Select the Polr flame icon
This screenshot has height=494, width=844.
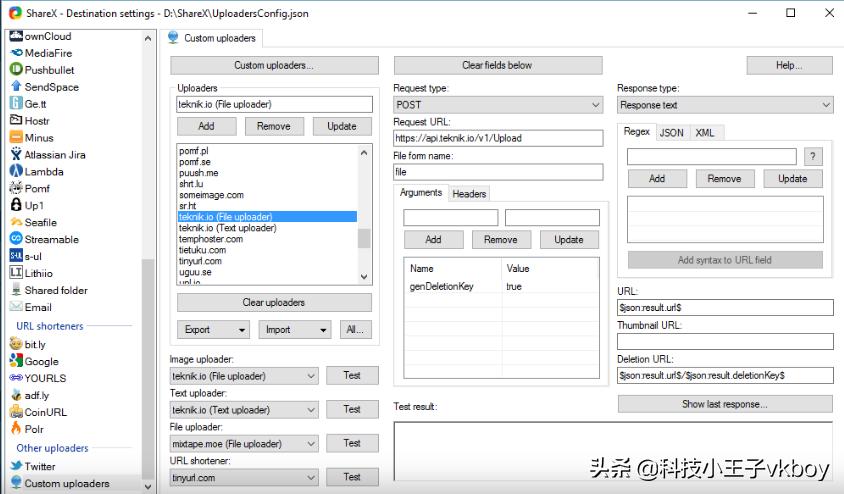(x=16, y=428)
